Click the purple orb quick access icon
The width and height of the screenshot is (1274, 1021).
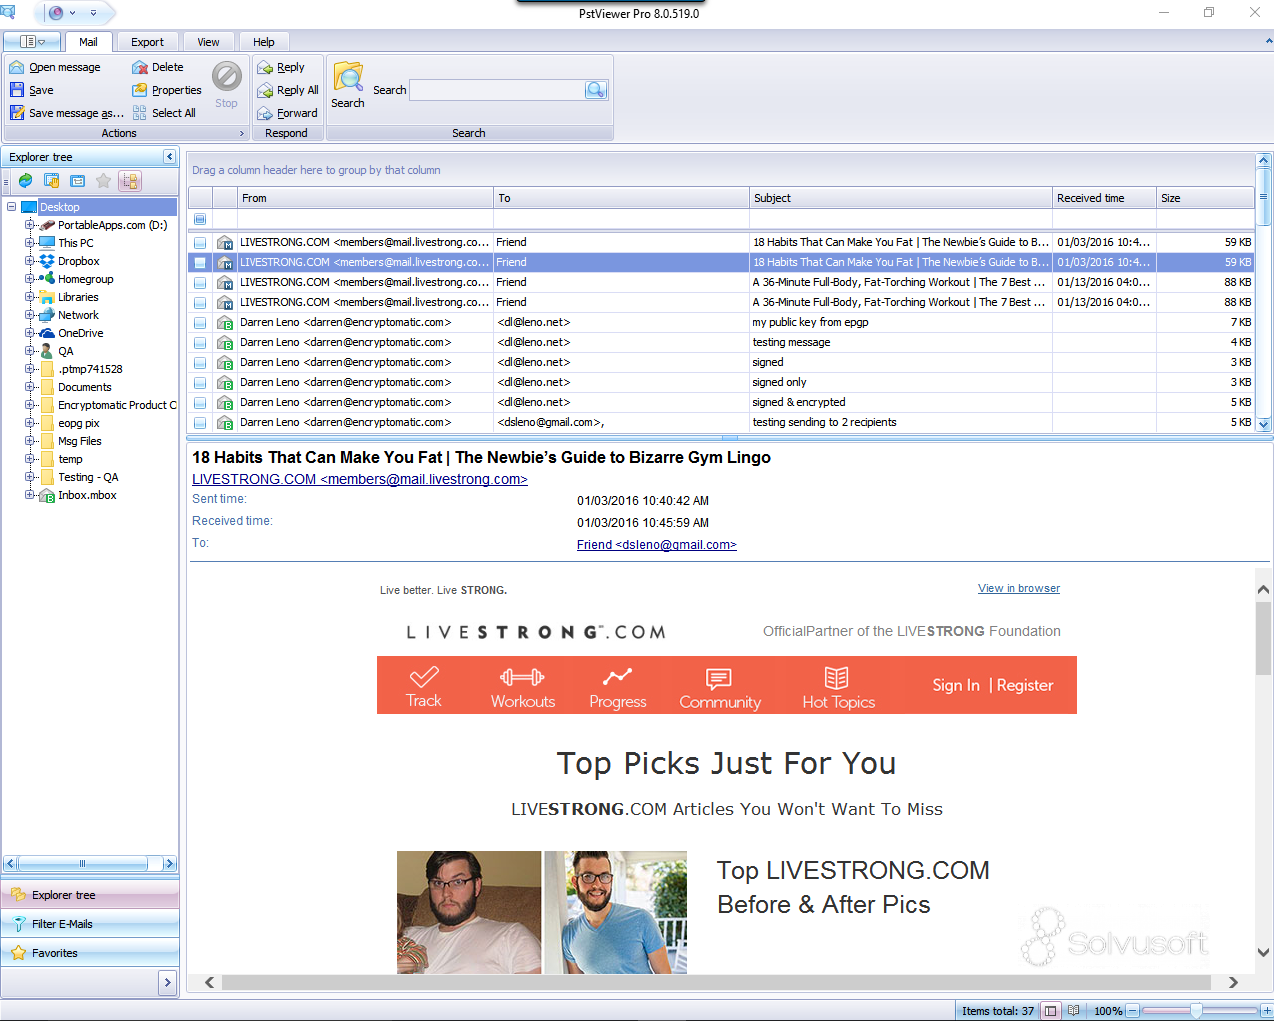click(57, 13)
